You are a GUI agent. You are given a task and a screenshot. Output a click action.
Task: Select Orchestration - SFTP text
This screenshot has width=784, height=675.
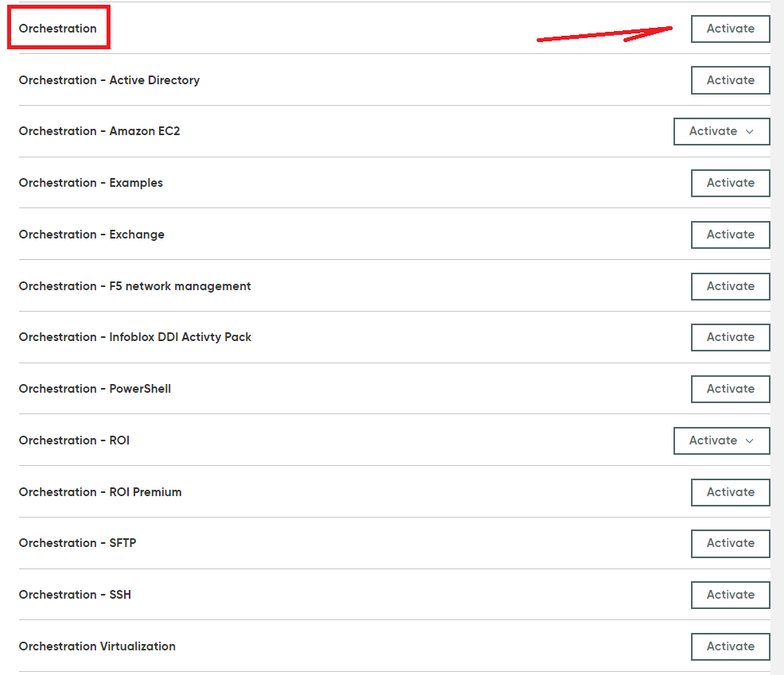[x=78, y=543]
